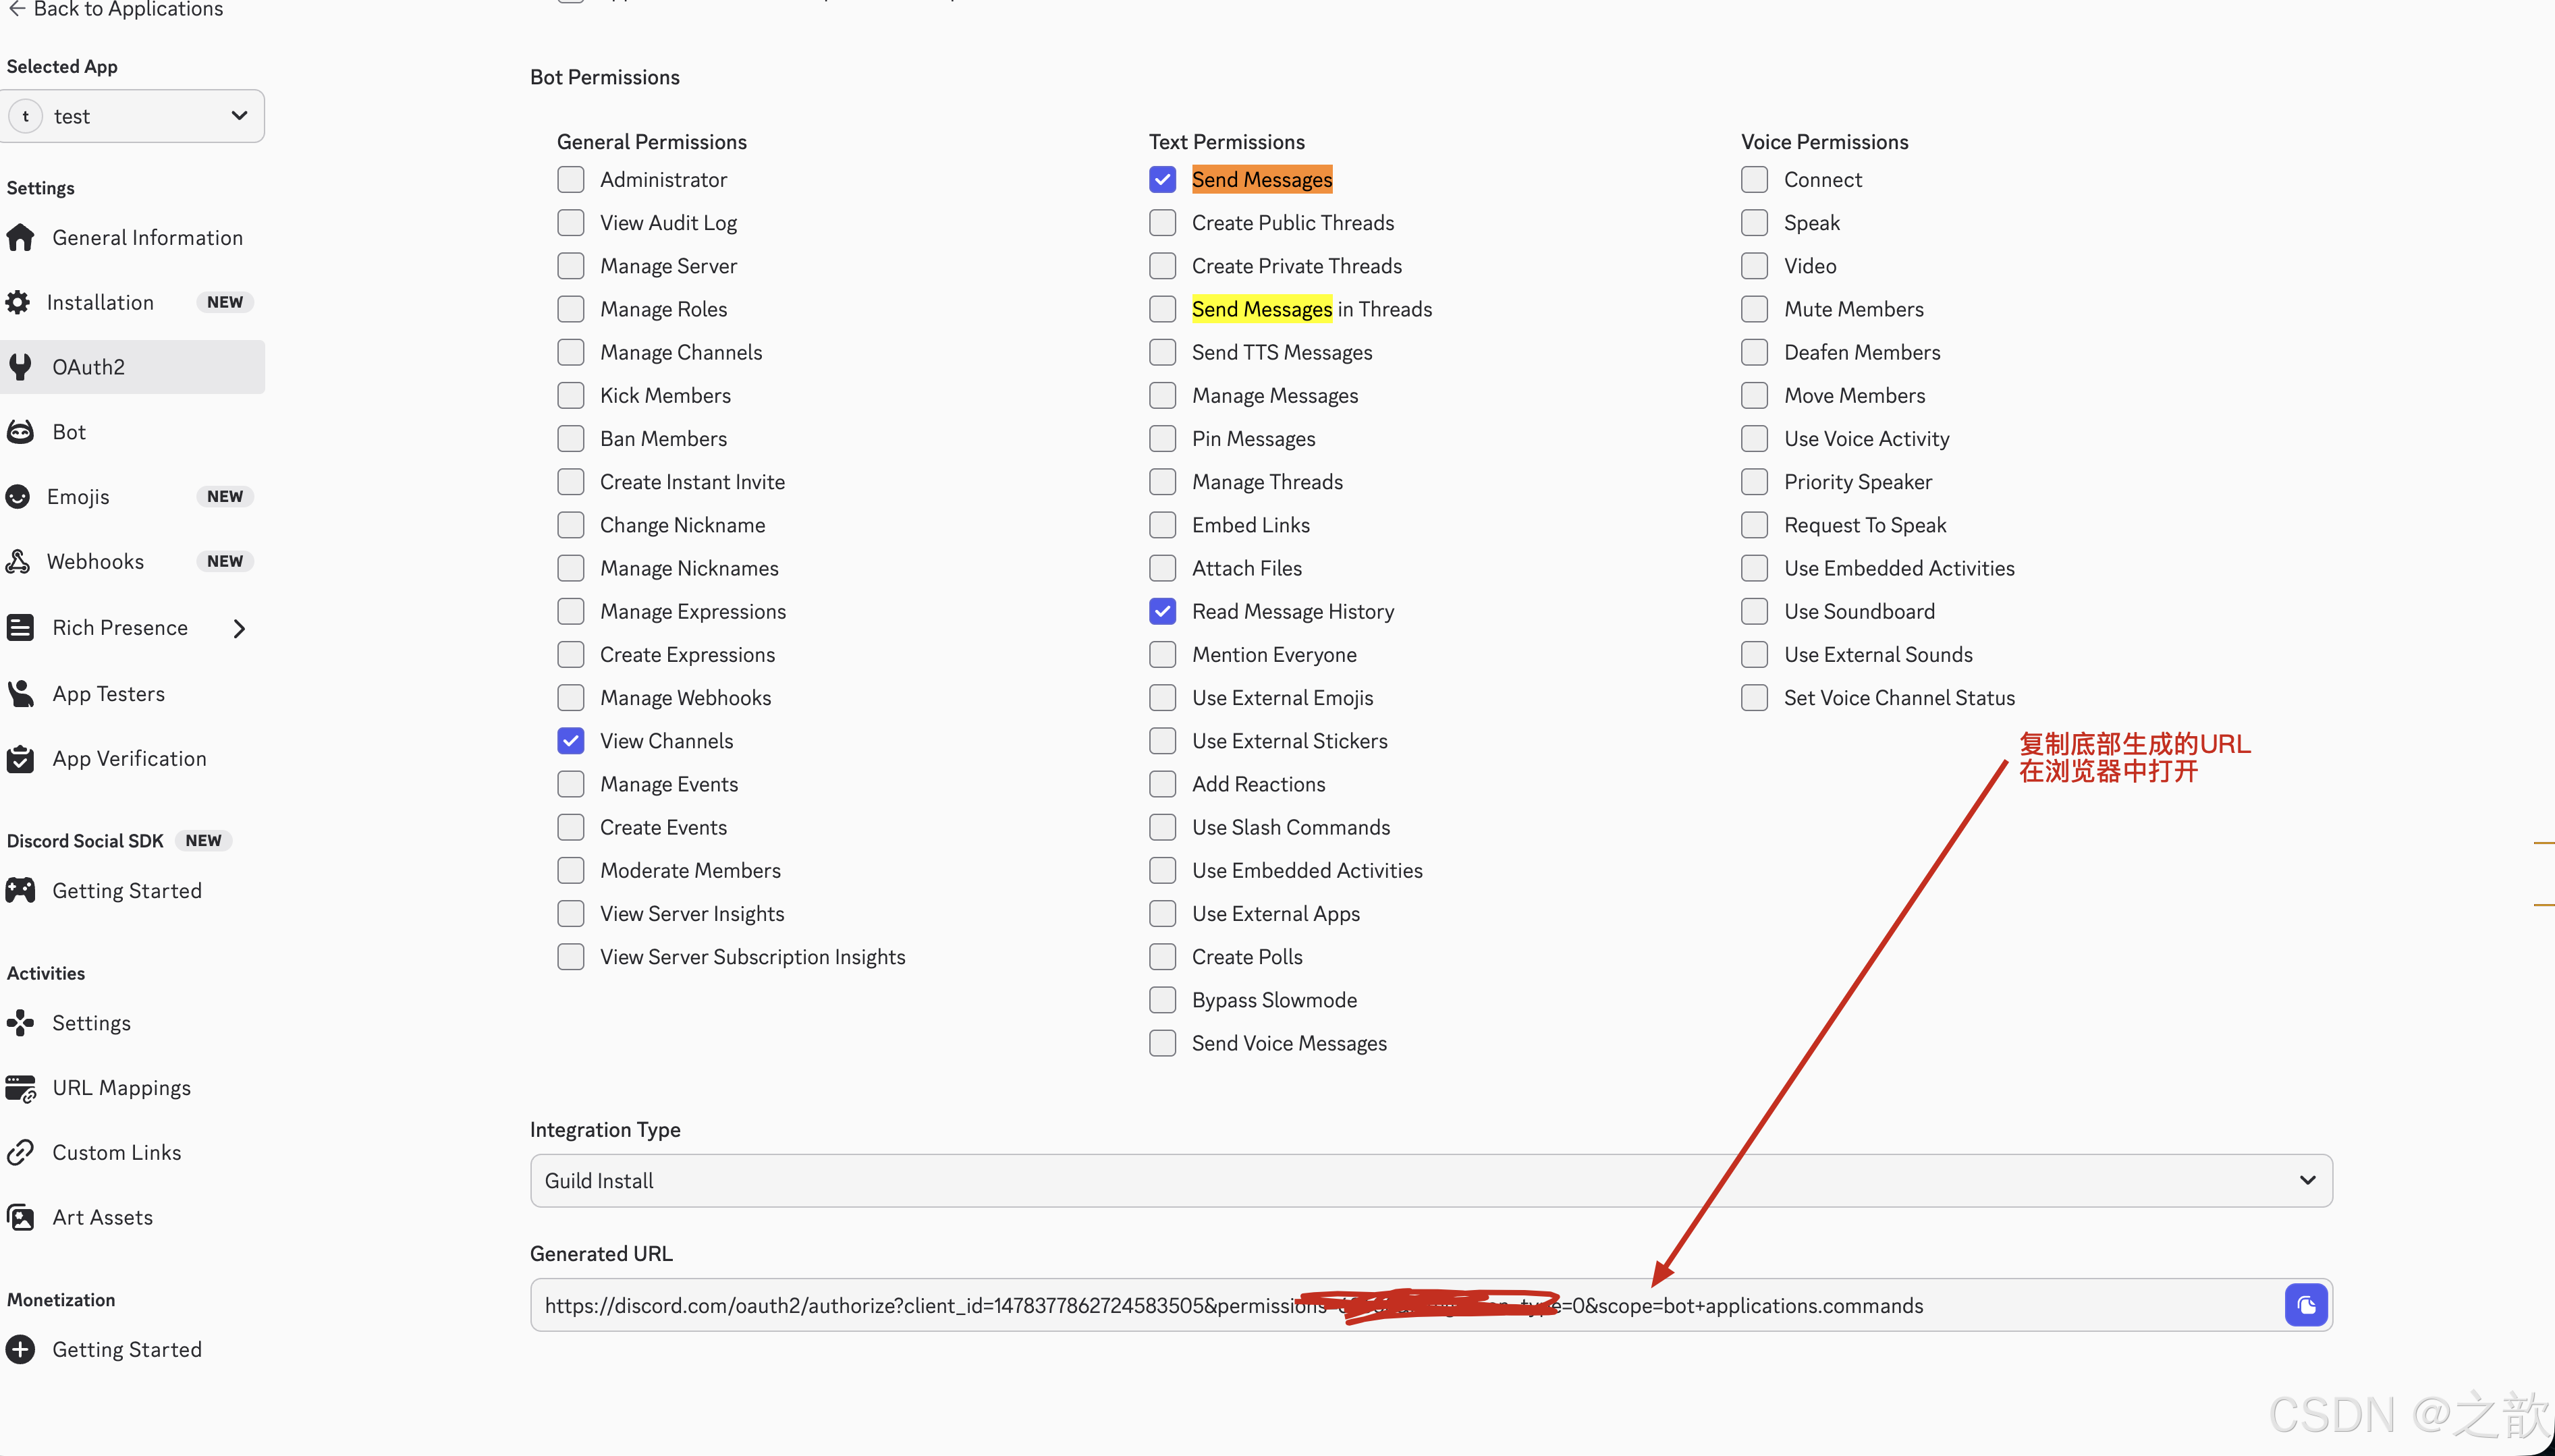Click the Bot robot icon in sidebar
2555x1456 pixels.
pyautogui.click(x=20, y=432)
